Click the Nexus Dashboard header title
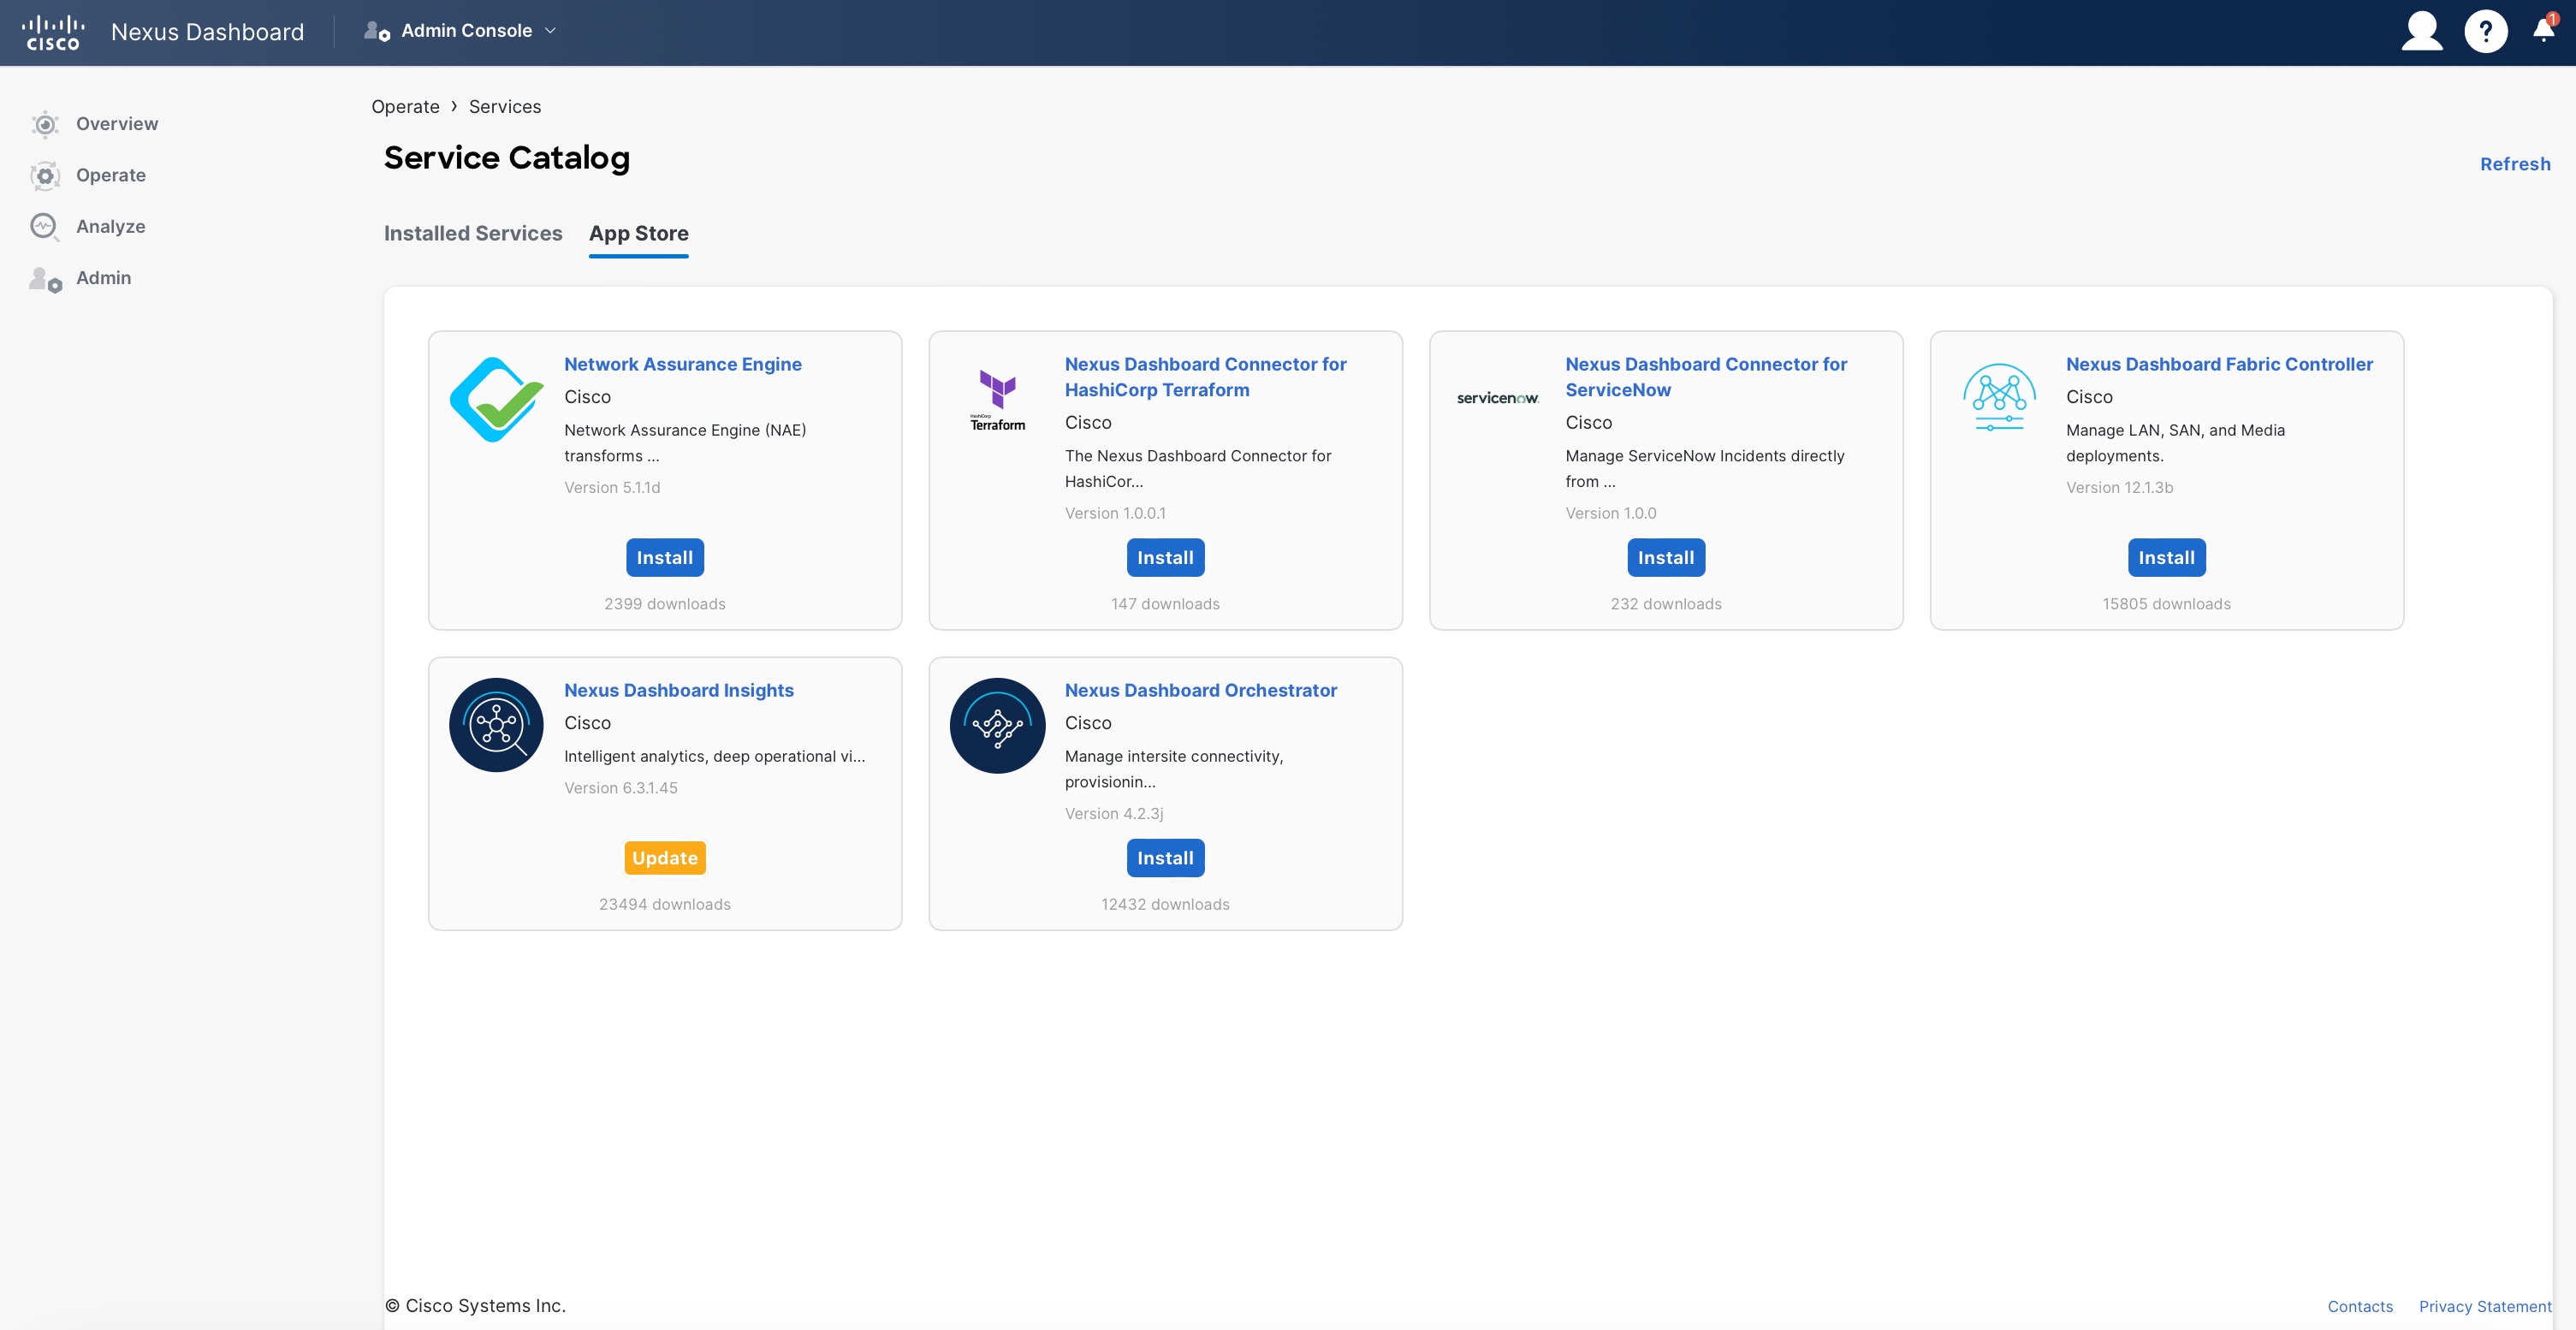Image resolution: width=2576 pixels, height=1330 pixels. click(x=207, y=32)
